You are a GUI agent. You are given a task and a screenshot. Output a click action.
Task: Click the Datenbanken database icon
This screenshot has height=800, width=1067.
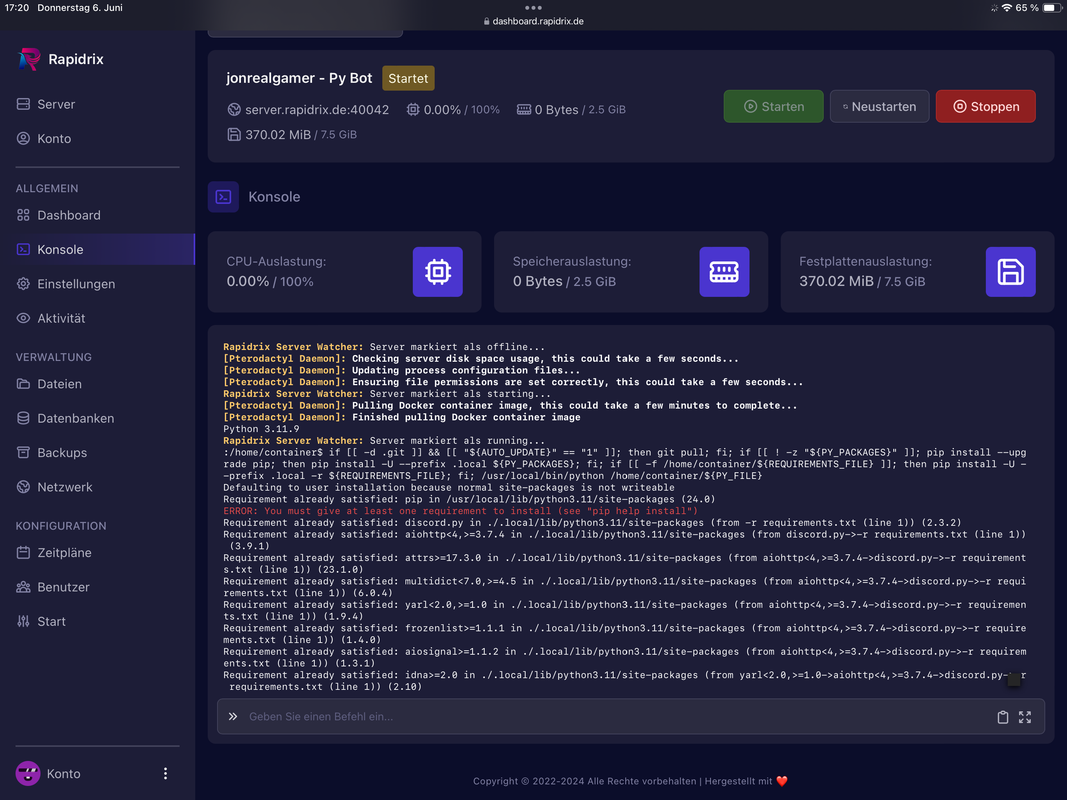coord(23,418)
